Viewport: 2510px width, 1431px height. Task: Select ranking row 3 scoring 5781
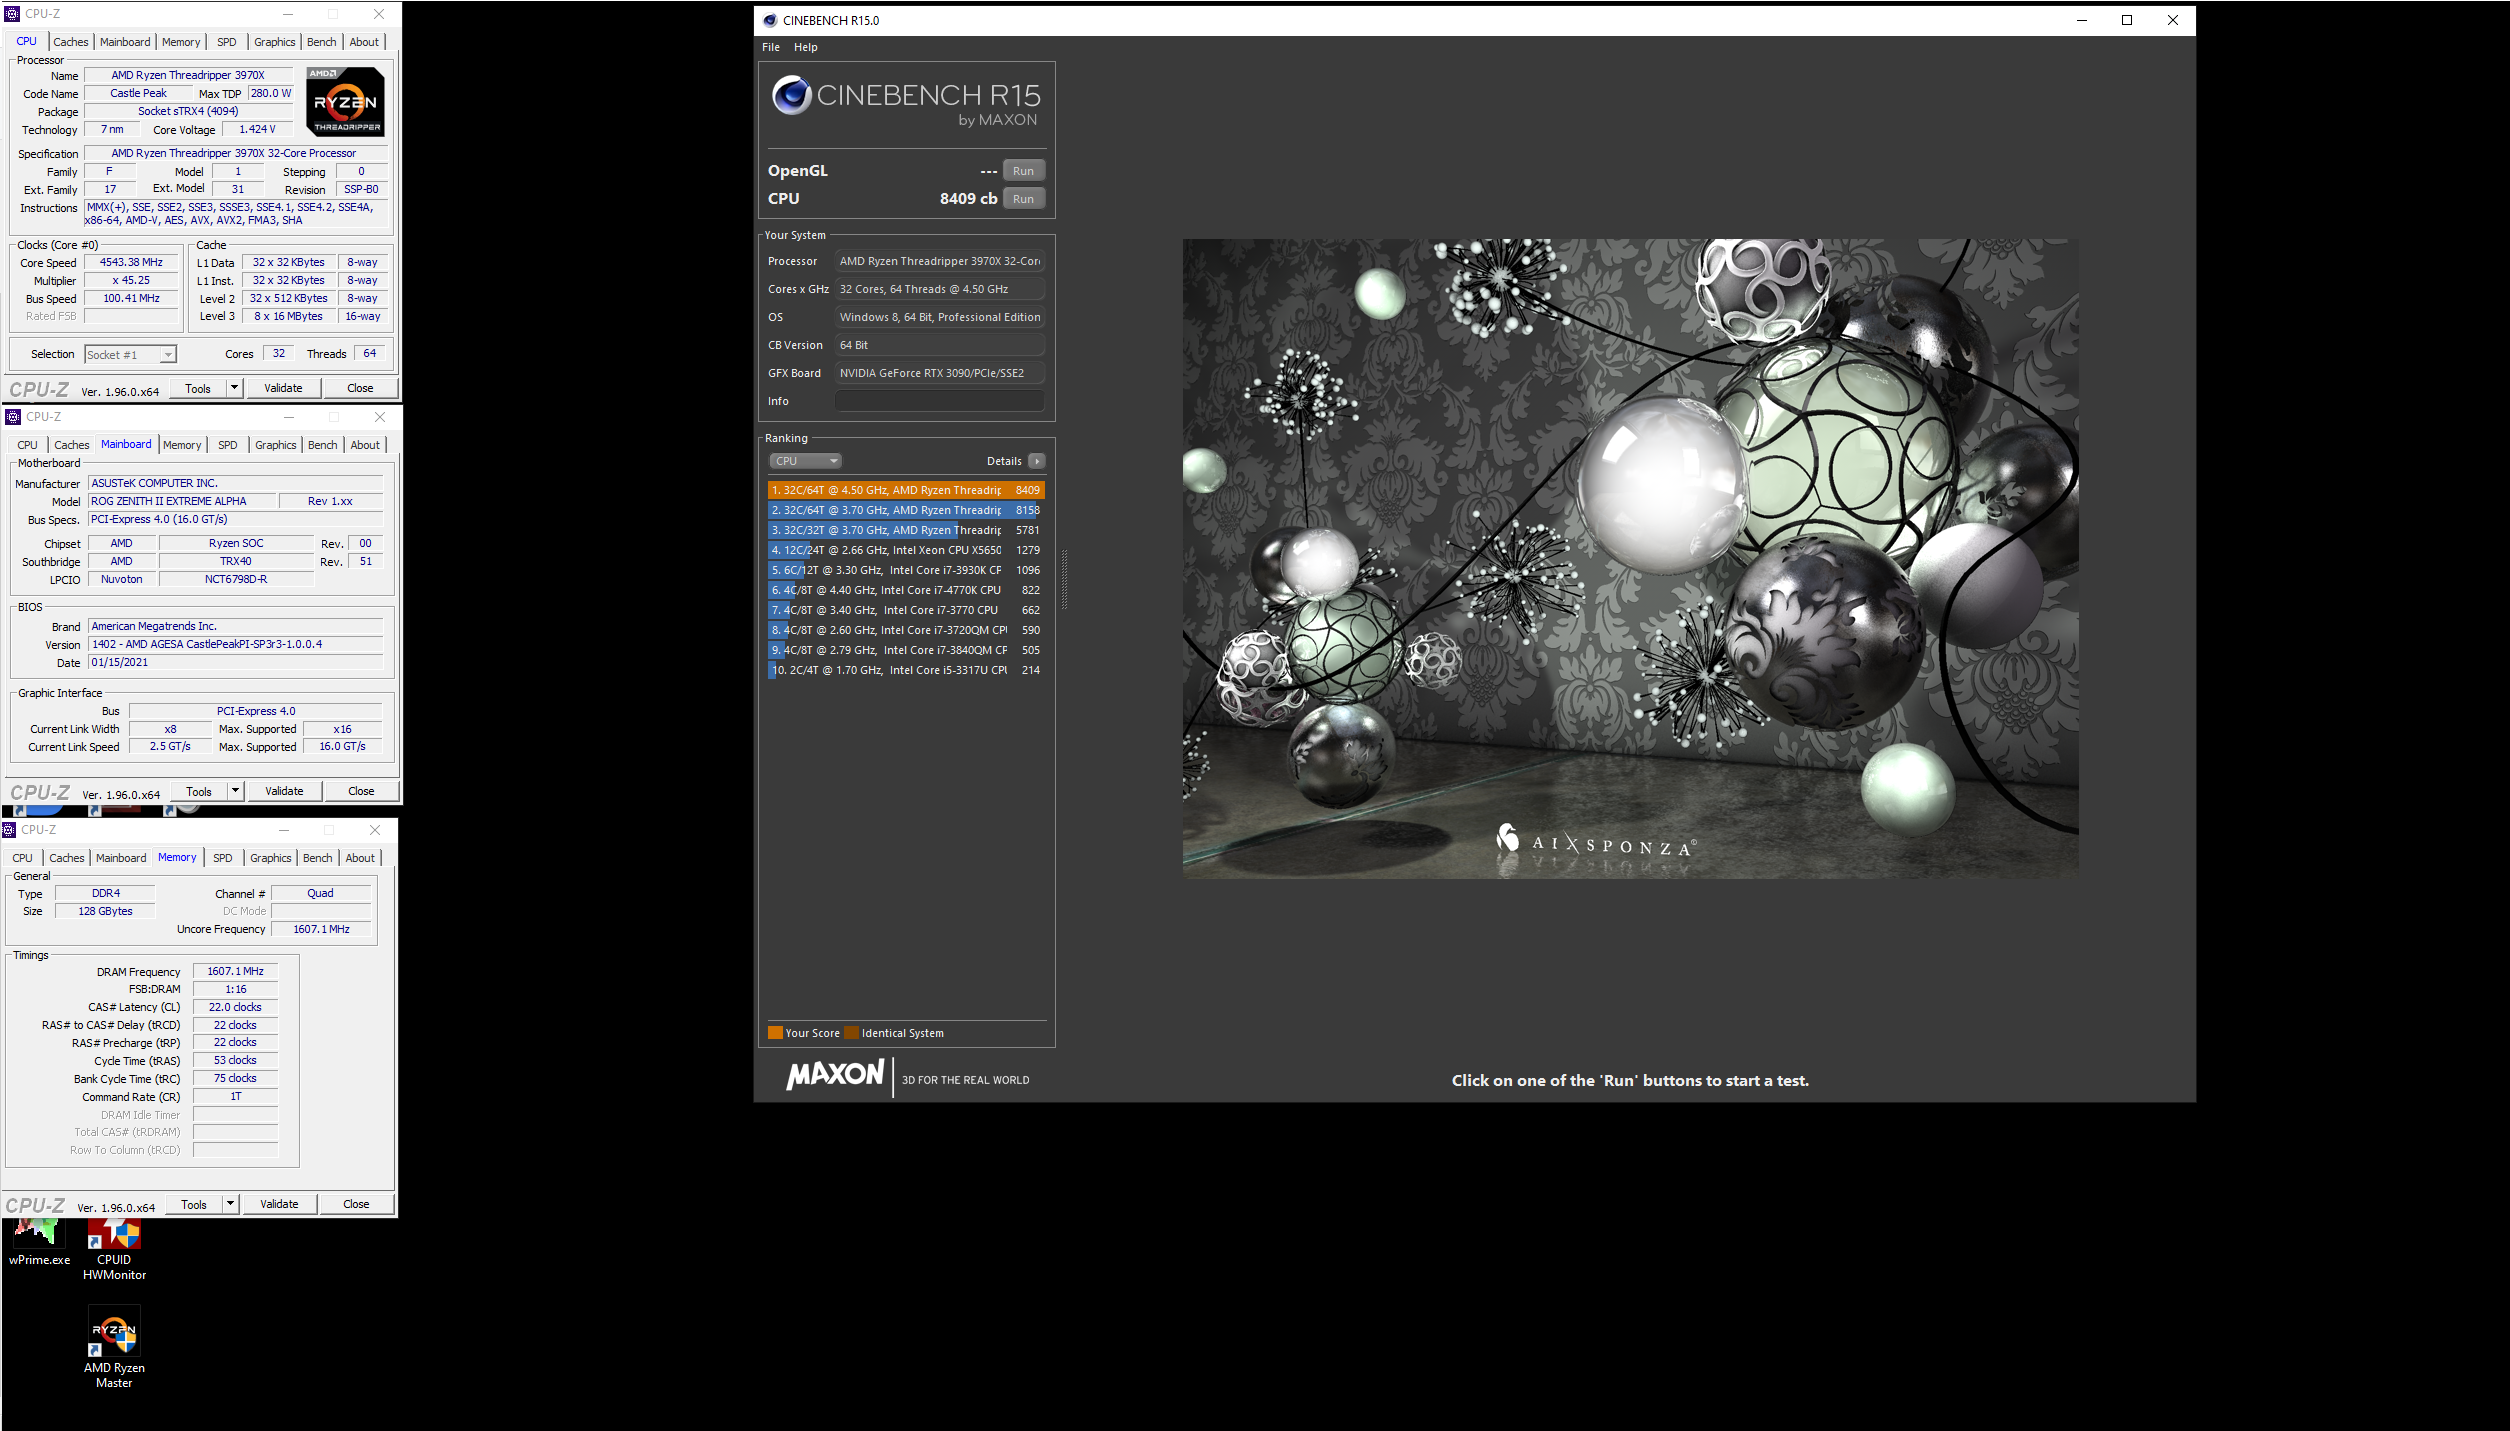tap(906, 530)
